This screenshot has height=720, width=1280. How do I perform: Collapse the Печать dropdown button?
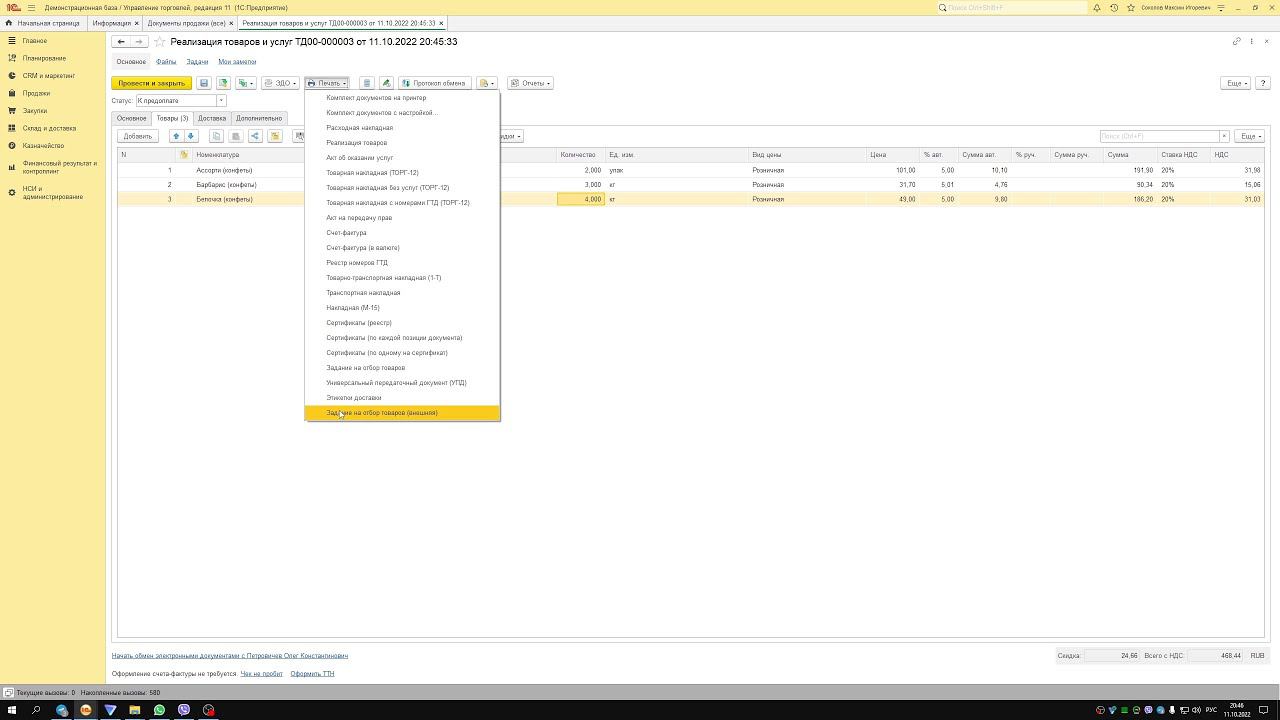pyautogui.click(x=327, y=83)
